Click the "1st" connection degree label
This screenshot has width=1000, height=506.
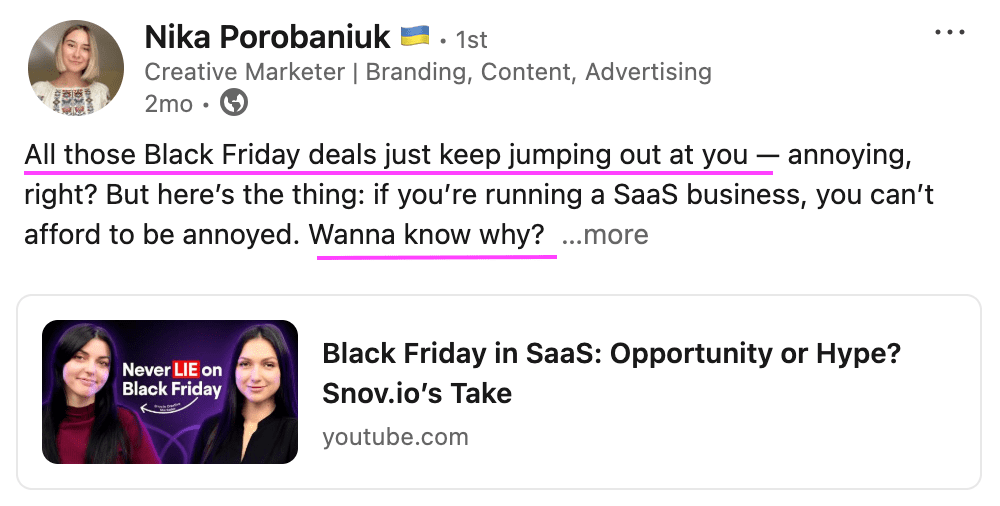click(x=471, y=39)
